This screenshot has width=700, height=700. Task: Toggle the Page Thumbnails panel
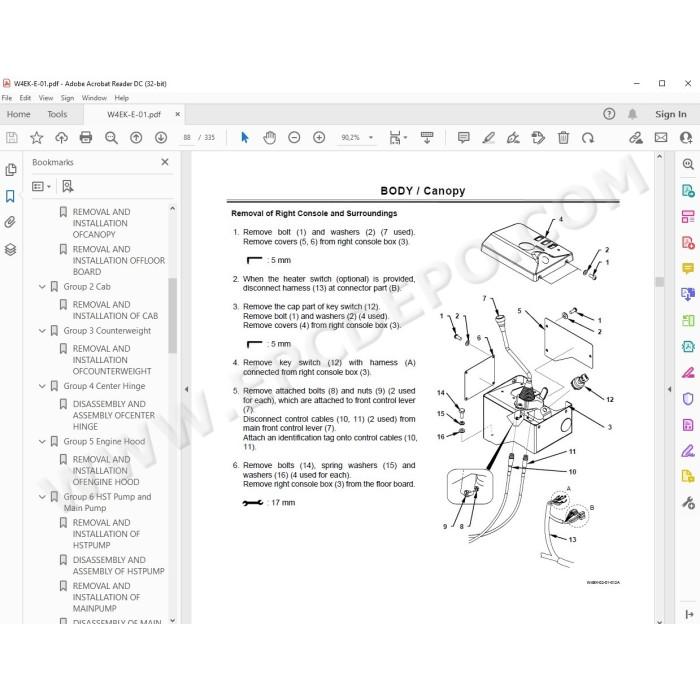10,170
